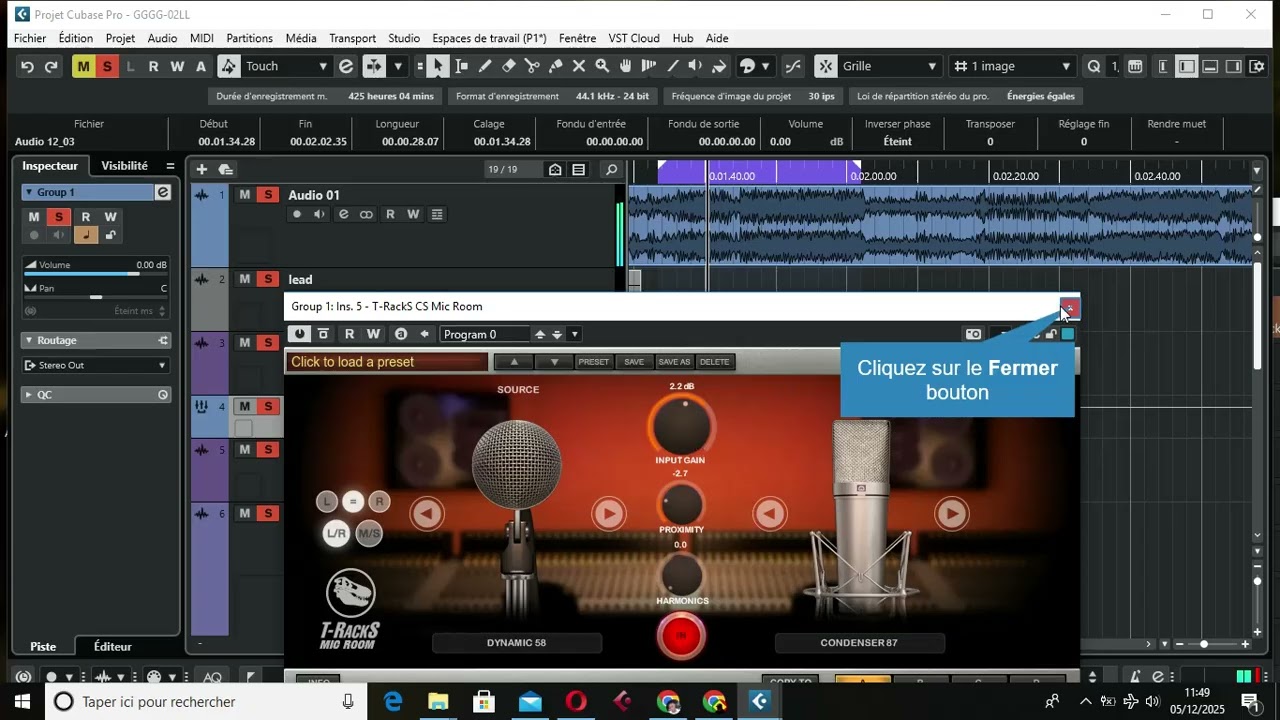
Task: Click the DYNAMIC 58 mic label
Action: point(517,643)
